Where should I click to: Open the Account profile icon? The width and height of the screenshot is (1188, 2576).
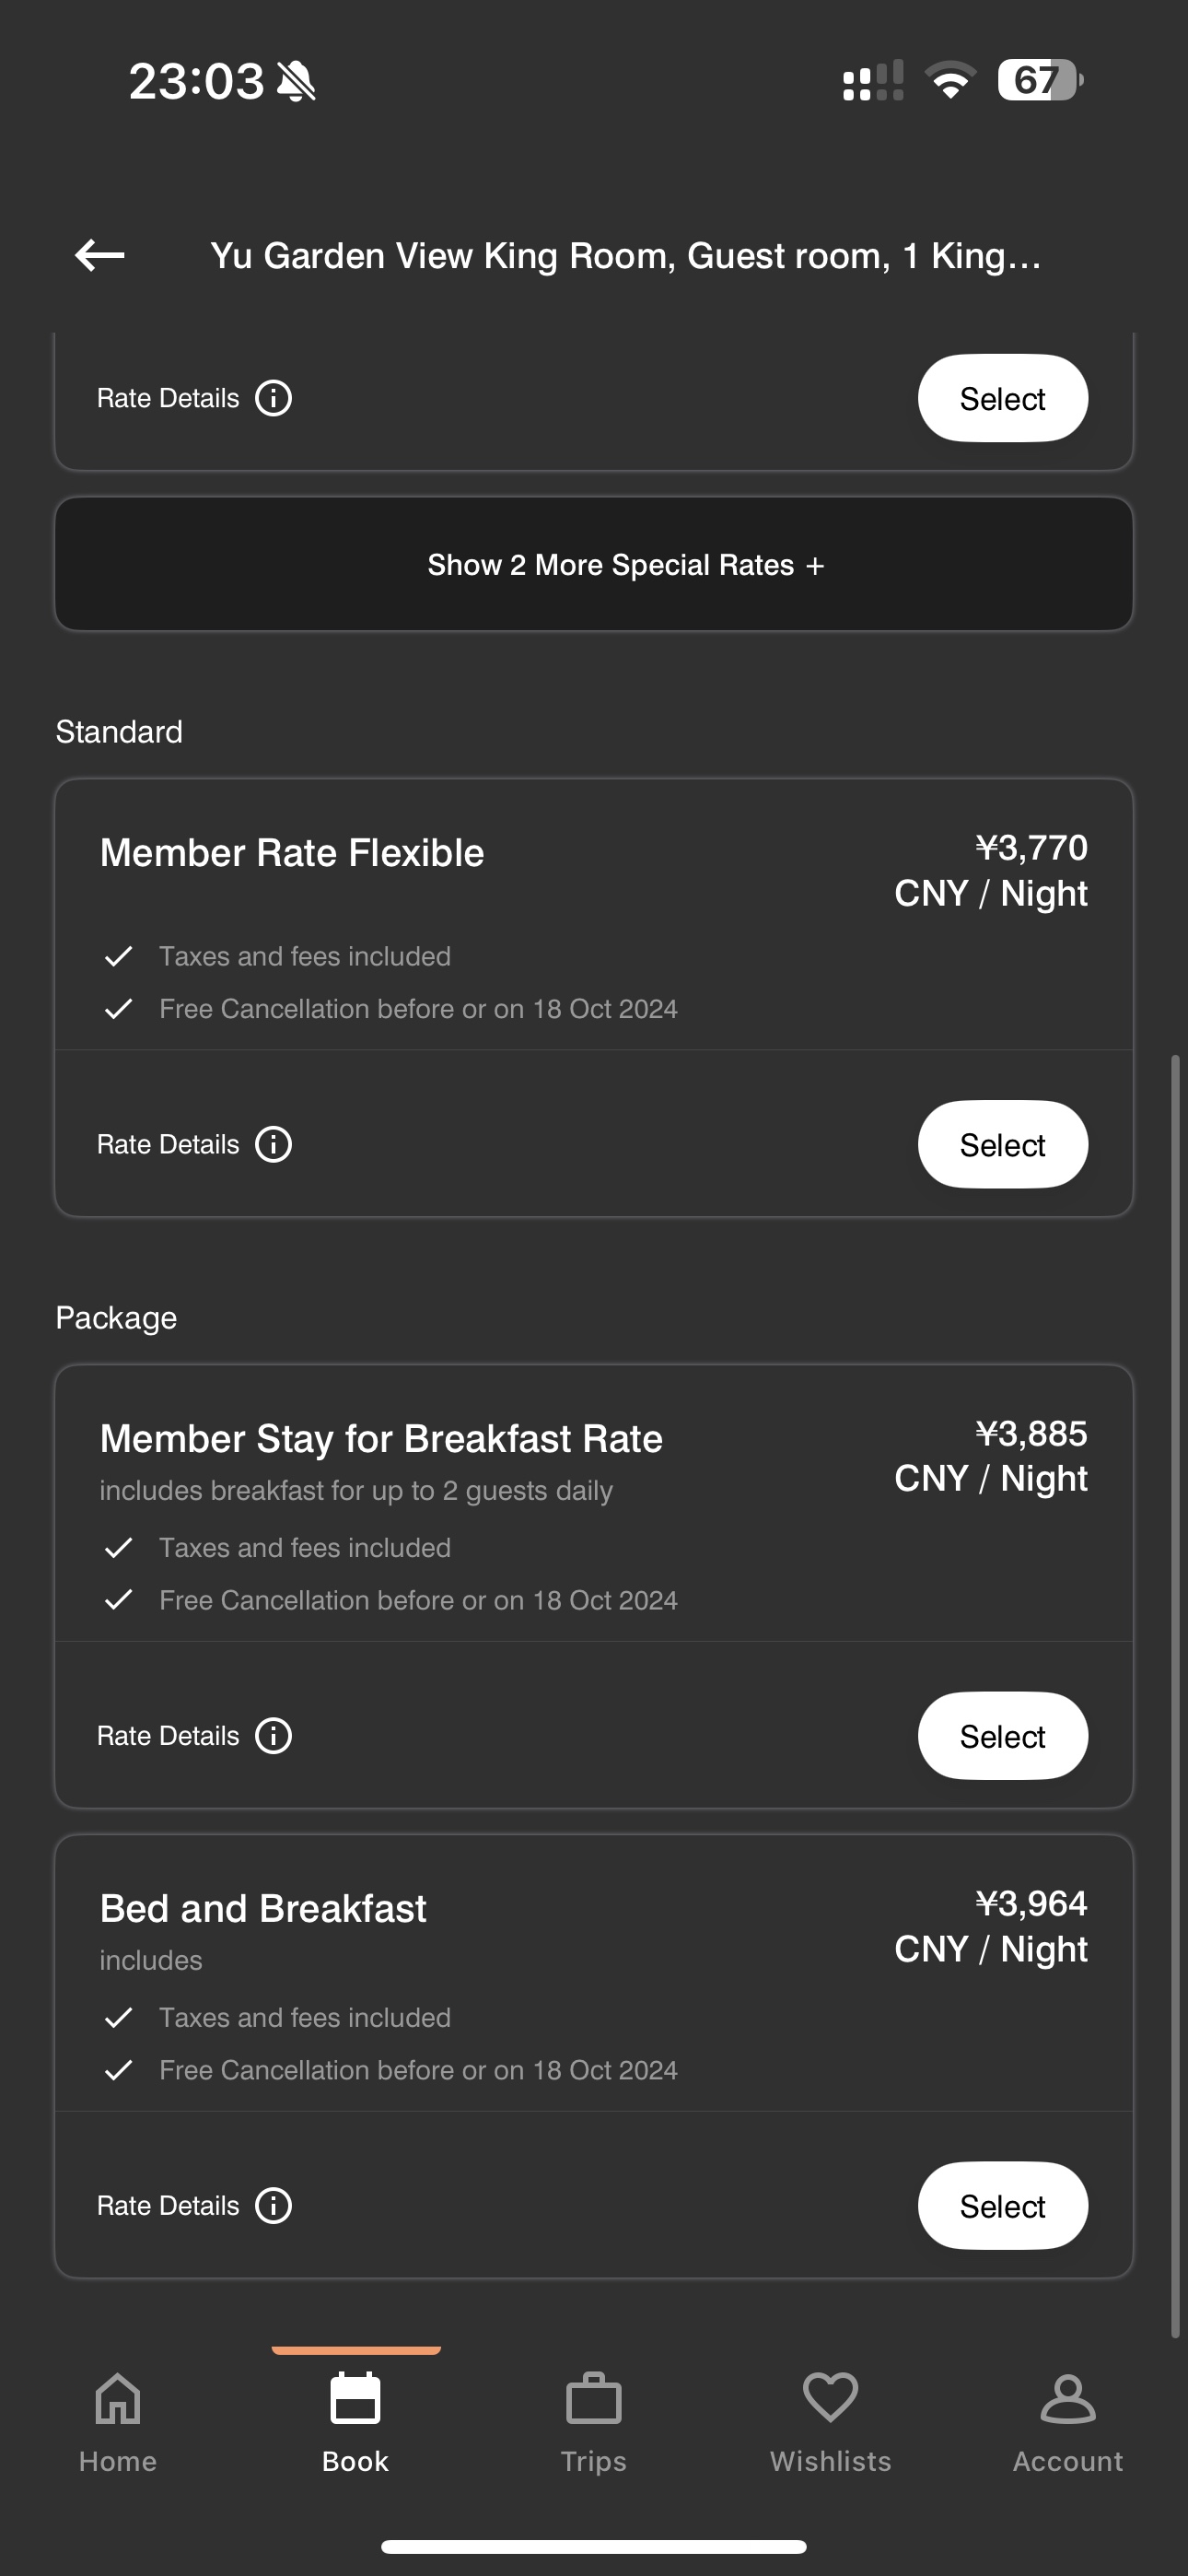pyautogui.click(x=1068, y=2399)
